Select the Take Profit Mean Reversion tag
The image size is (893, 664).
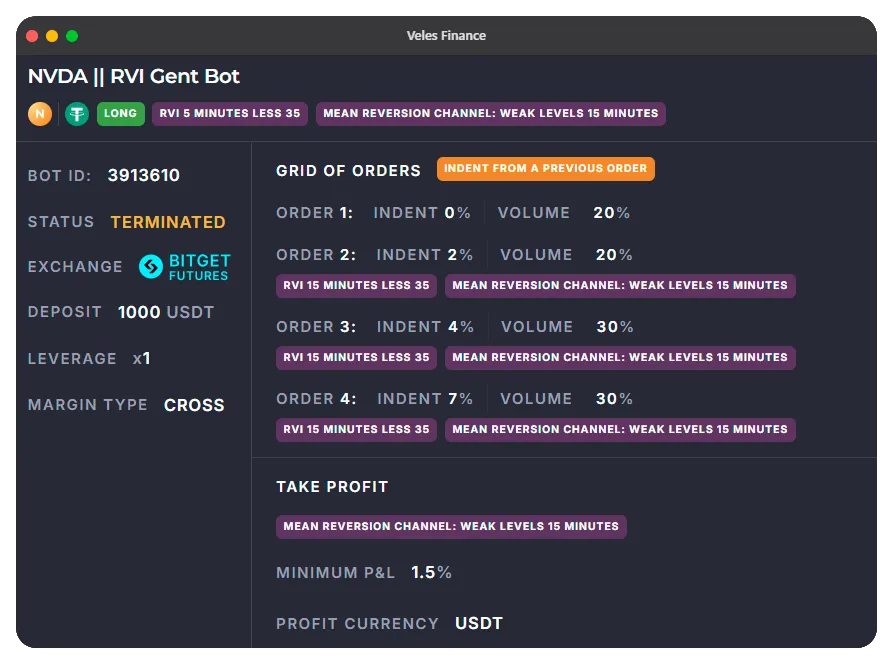(451, 527)
